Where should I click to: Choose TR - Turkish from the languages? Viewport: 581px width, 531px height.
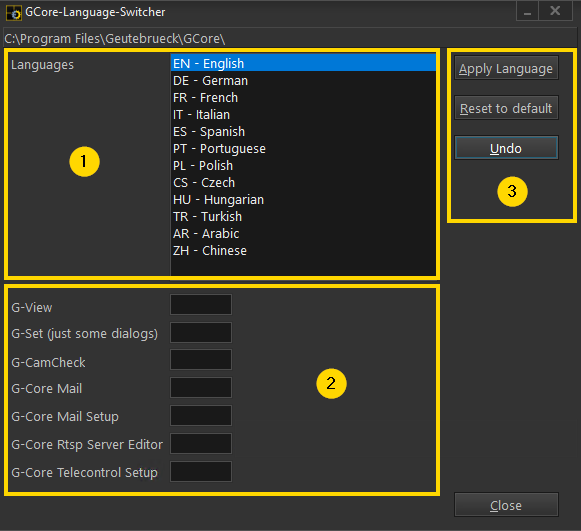point(303,217)
